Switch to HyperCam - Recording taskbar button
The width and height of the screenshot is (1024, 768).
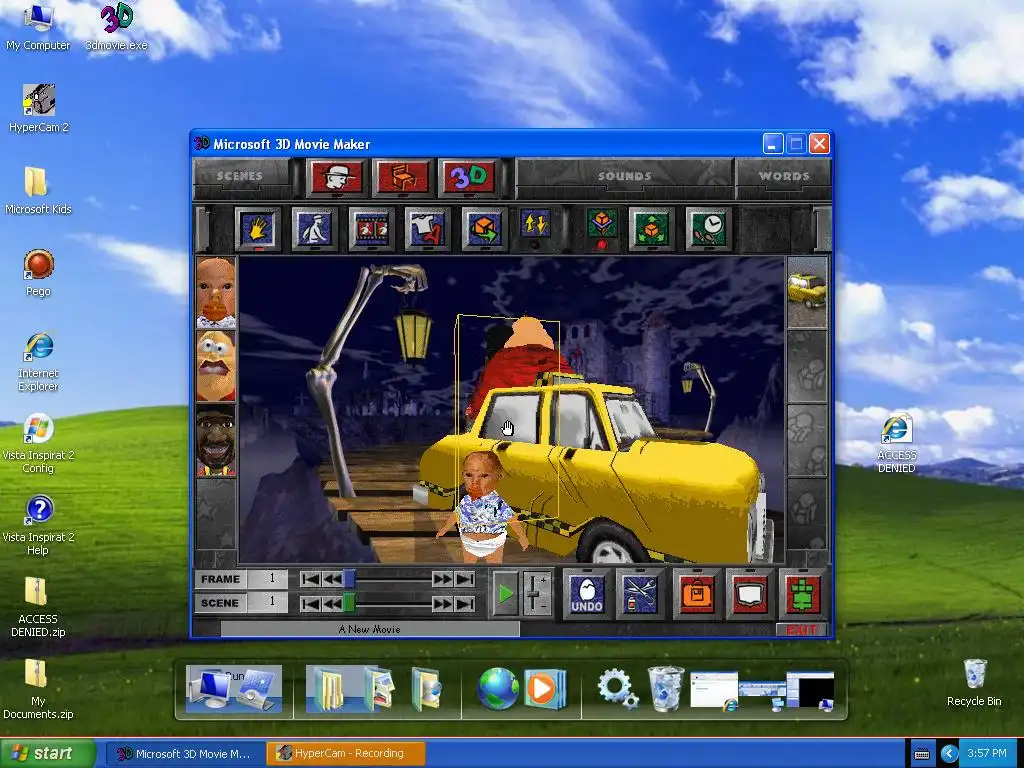346,754
